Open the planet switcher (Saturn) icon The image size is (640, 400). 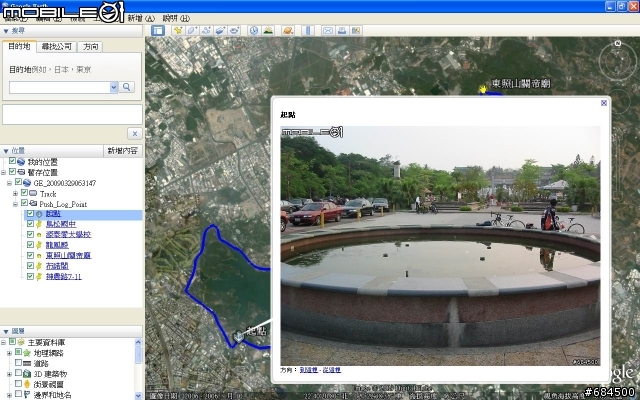tap(288, 31)
